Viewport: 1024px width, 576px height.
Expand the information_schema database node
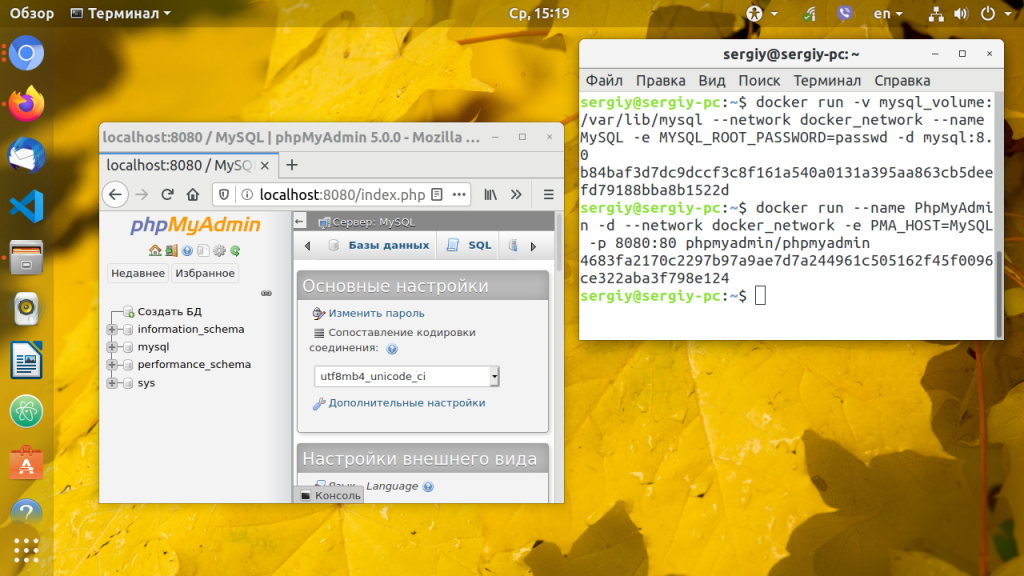click(x=112, y=329)
